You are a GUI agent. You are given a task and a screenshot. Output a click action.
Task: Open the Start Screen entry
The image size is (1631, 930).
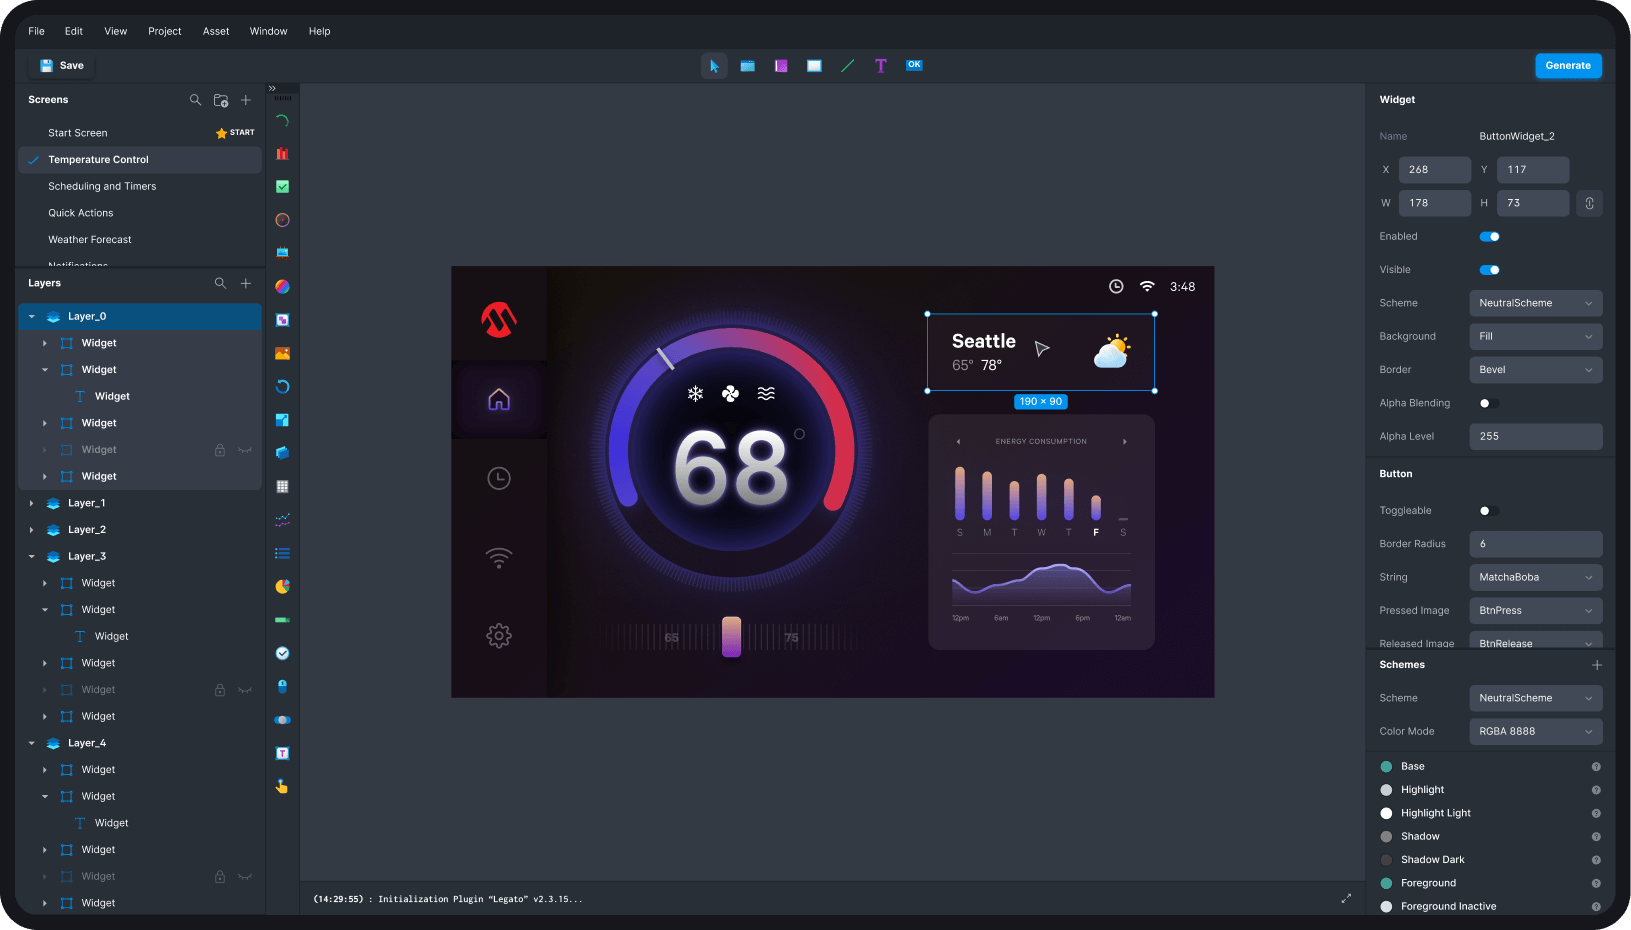[x=140, y=133]
